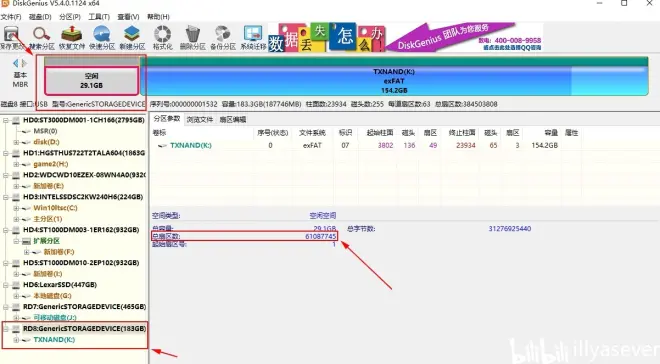The image size is (660, 364).
Task: Open the 查看(V) menu
Action: coord(128,17)
